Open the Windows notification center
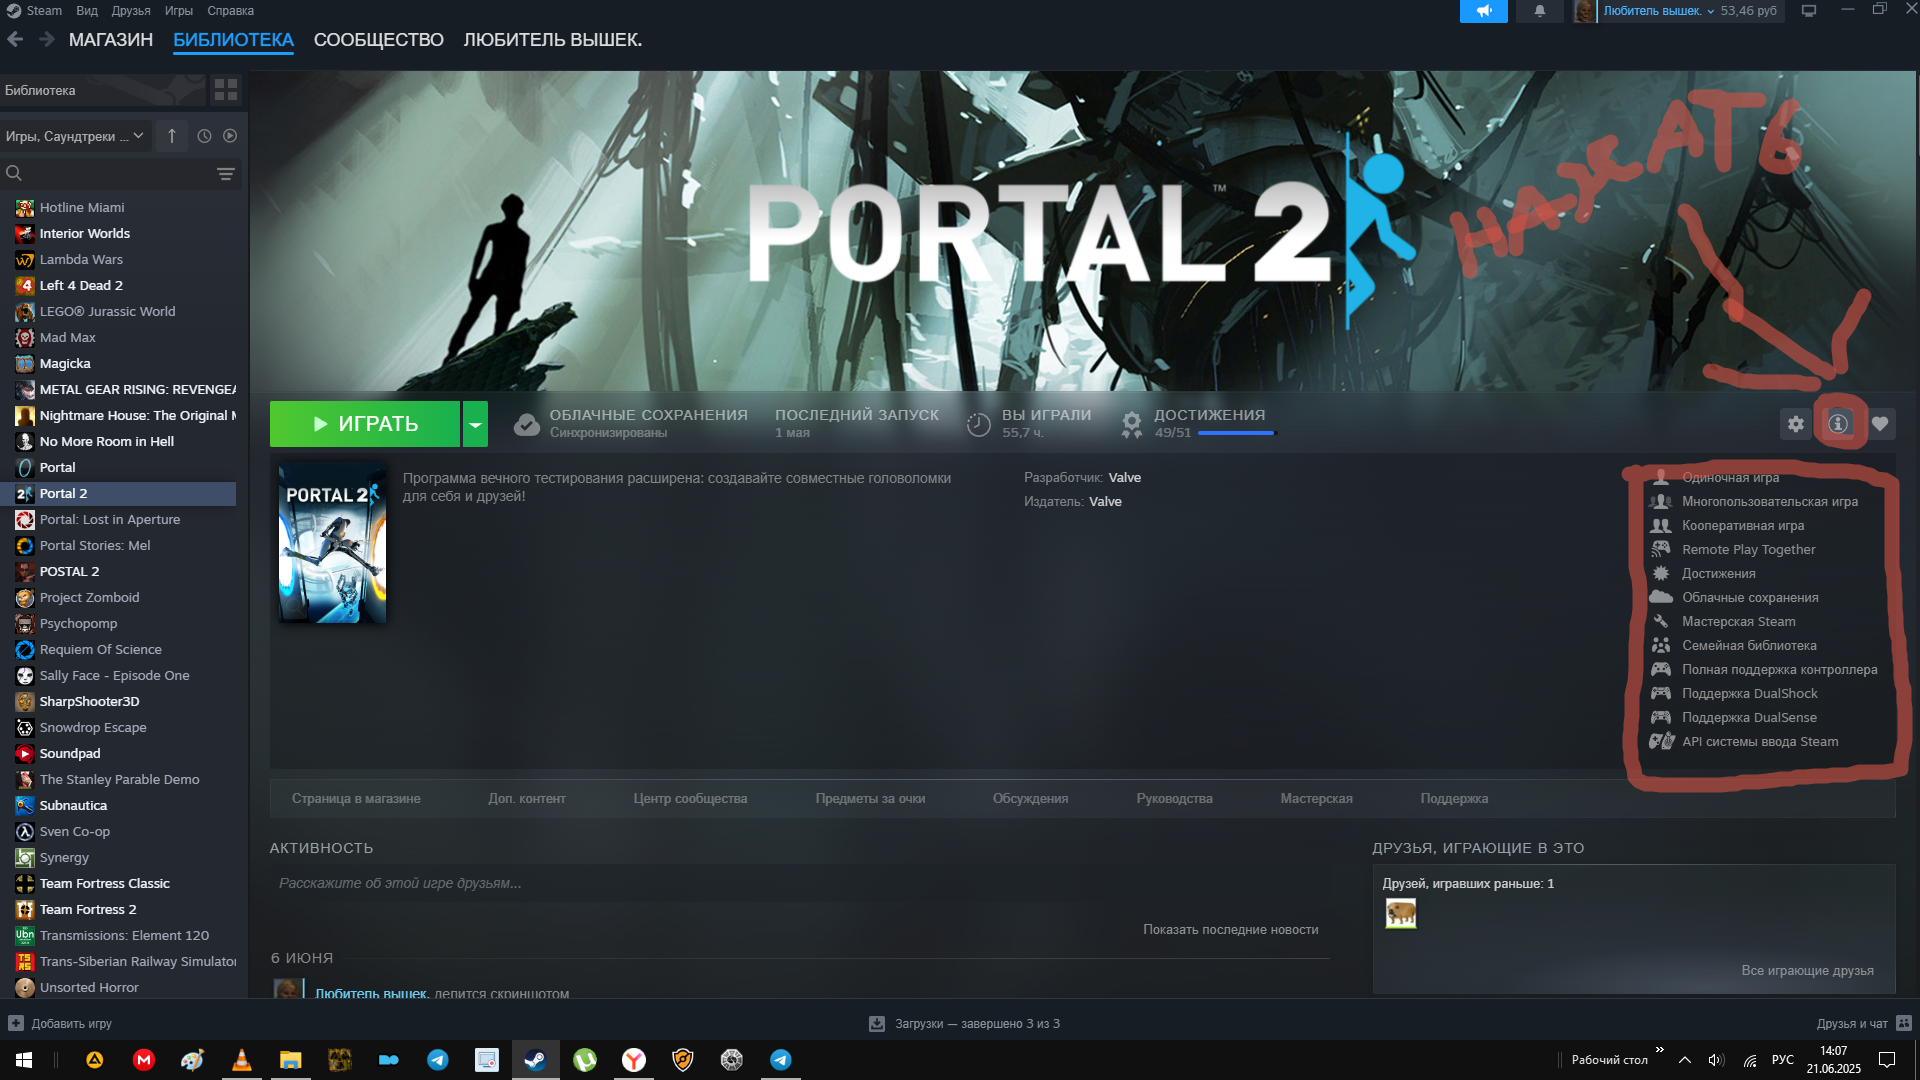 (1887, 1060)
